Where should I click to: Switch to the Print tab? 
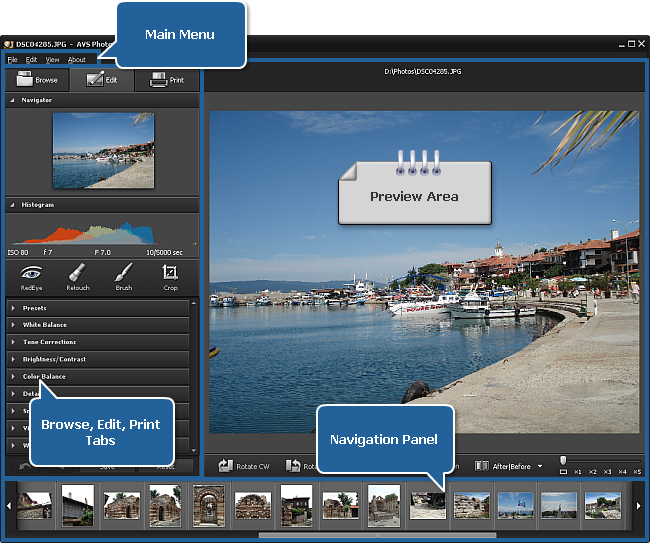click(166, 80)
